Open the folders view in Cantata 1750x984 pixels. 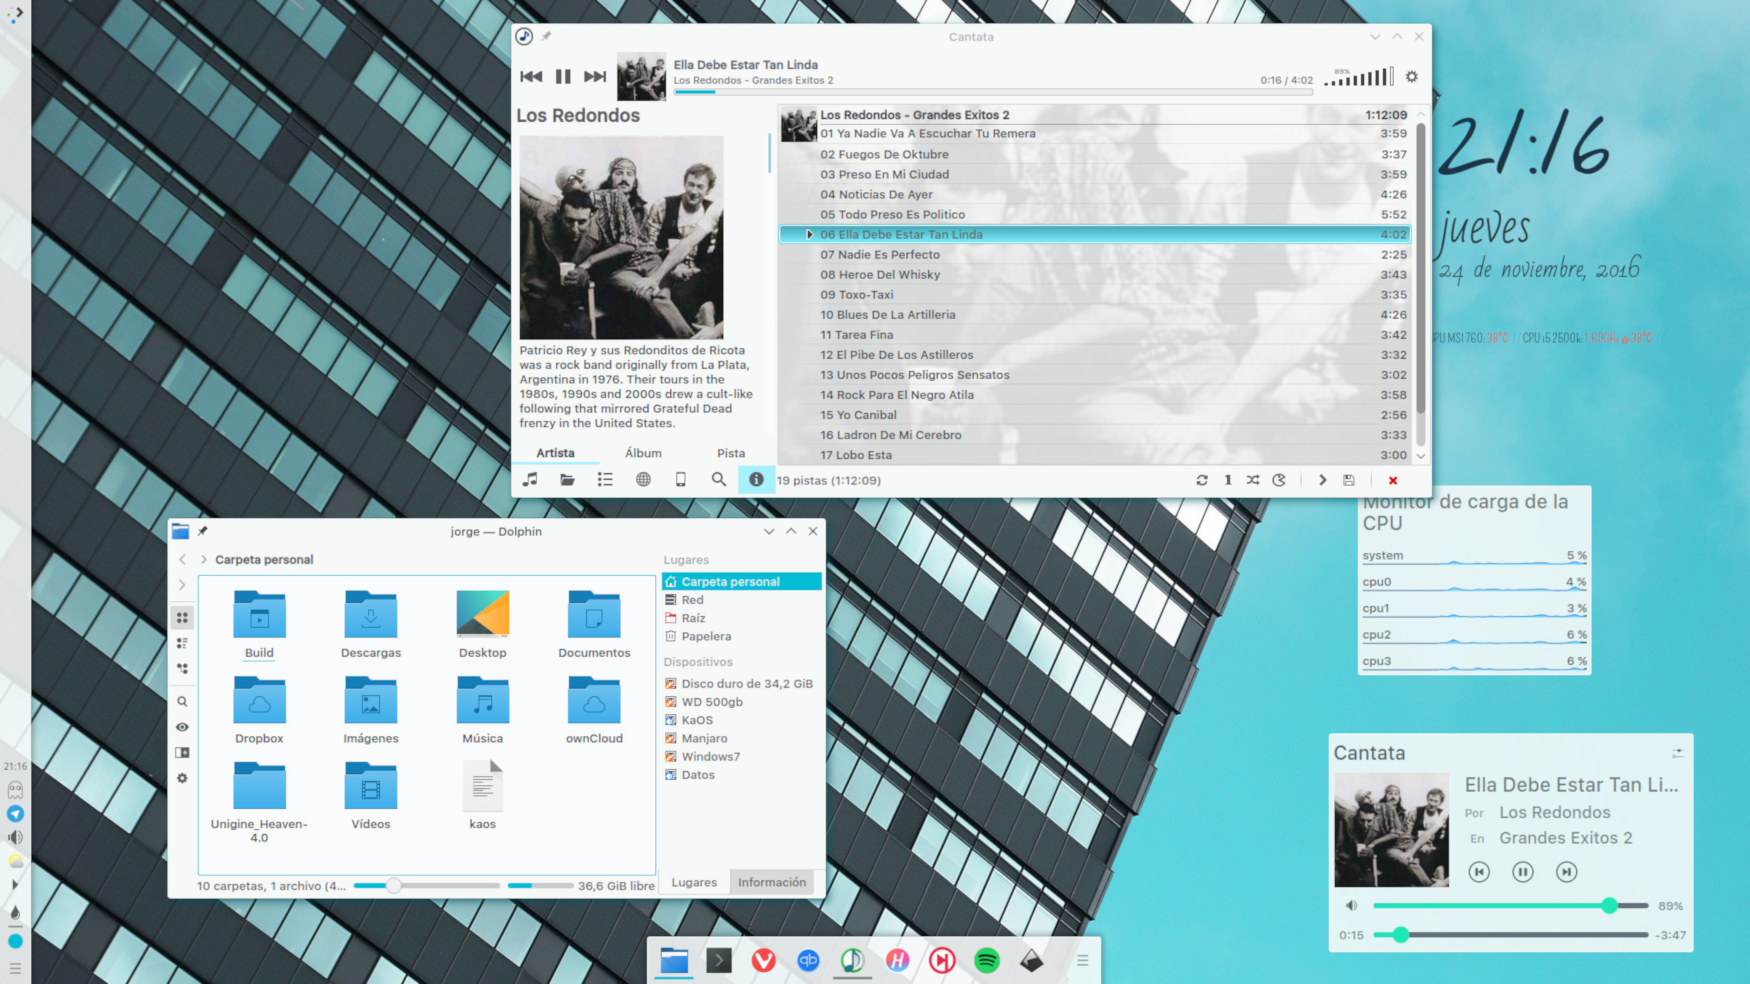[567, 480]
